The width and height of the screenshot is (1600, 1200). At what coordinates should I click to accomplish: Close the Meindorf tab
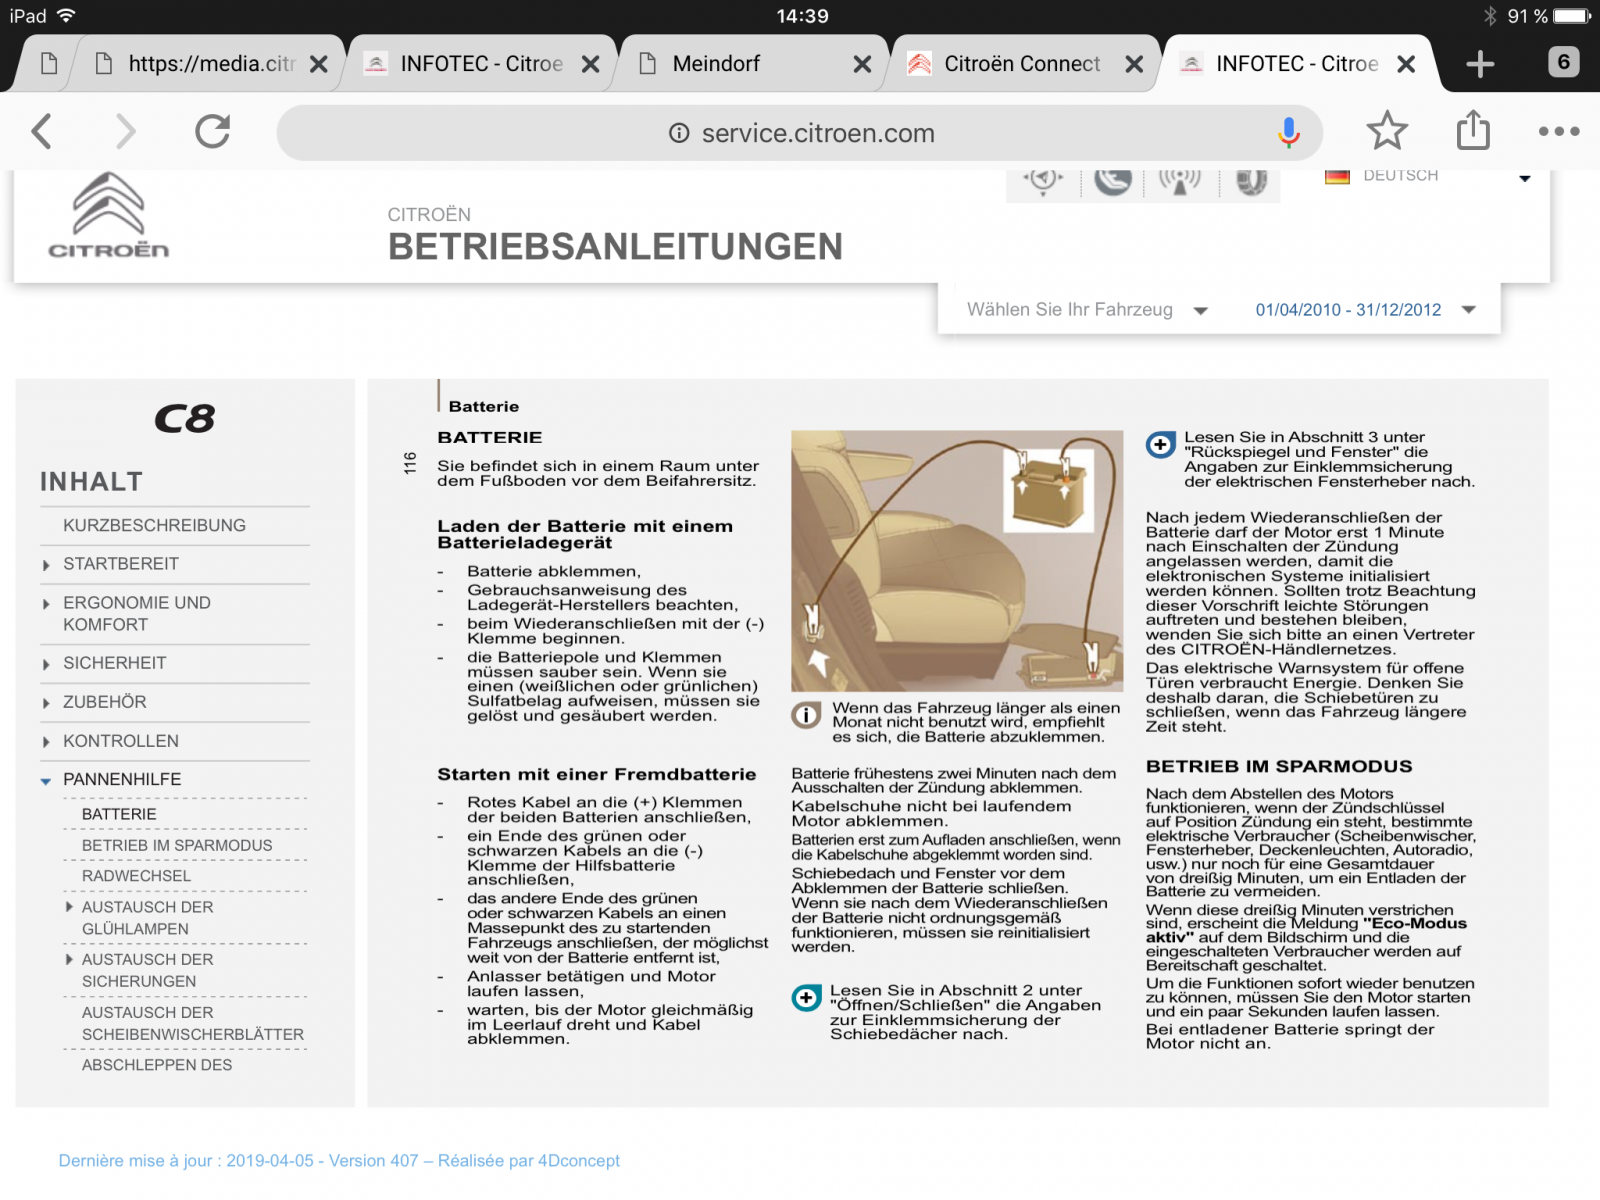[862, 64]
